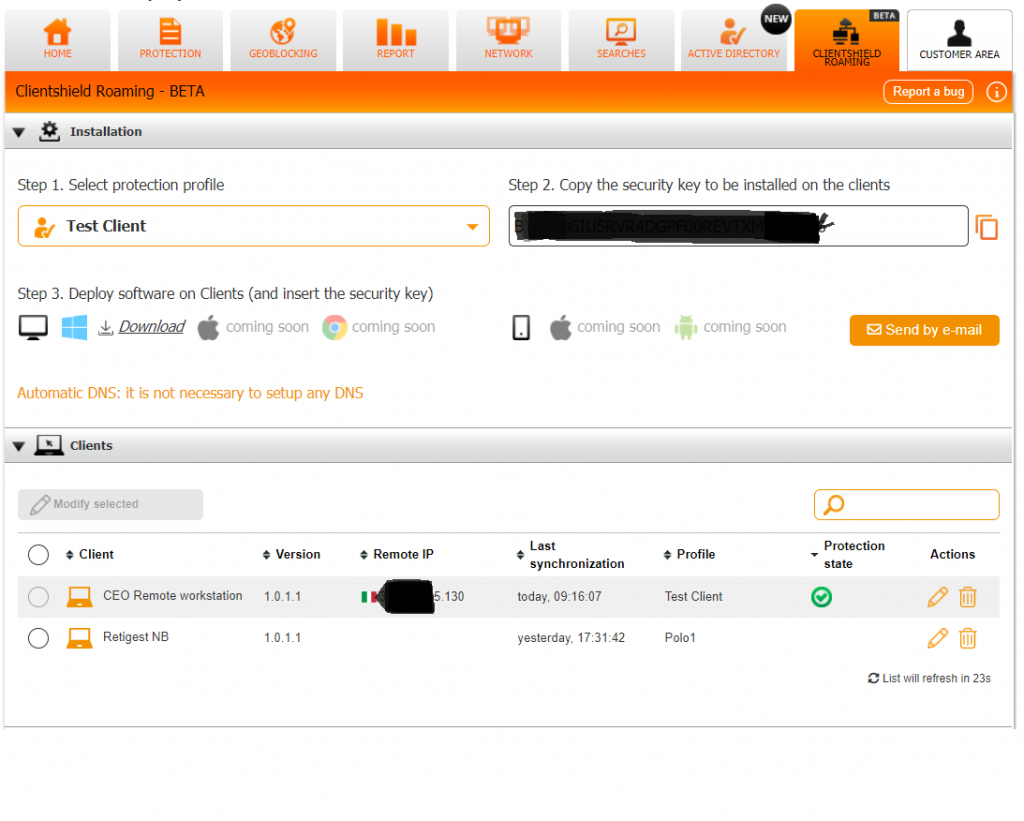This screenshot has height=821, width=1024.
Task: Edit the Retigest NB client
Action: coord(937,638)
